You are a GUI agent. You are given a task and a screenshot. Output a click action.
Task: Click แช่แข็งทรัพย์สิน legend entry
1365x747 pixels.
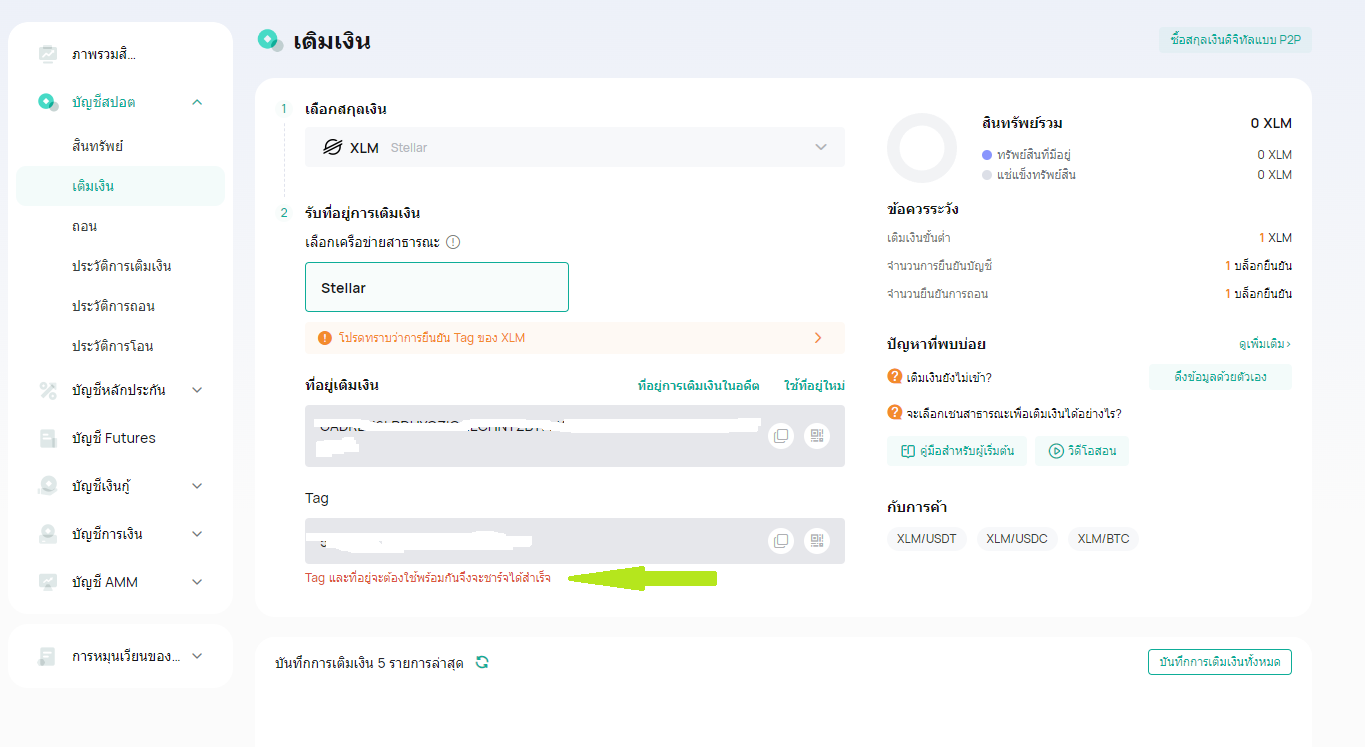(x=1029, y=175)
